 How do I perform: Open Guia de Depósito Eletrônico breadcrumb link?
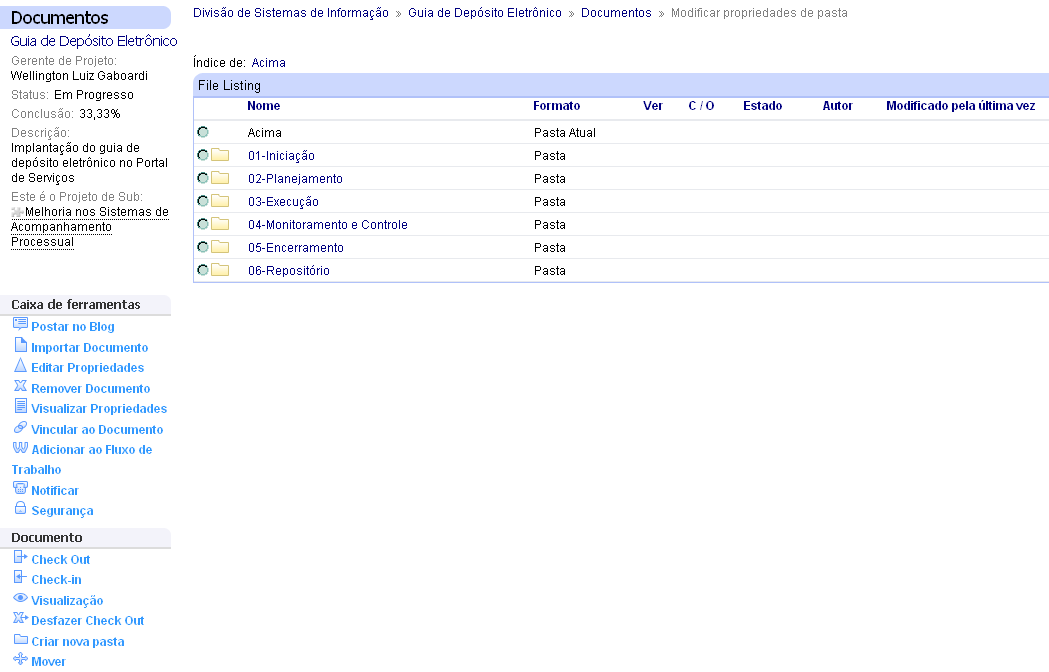(485, 13)
